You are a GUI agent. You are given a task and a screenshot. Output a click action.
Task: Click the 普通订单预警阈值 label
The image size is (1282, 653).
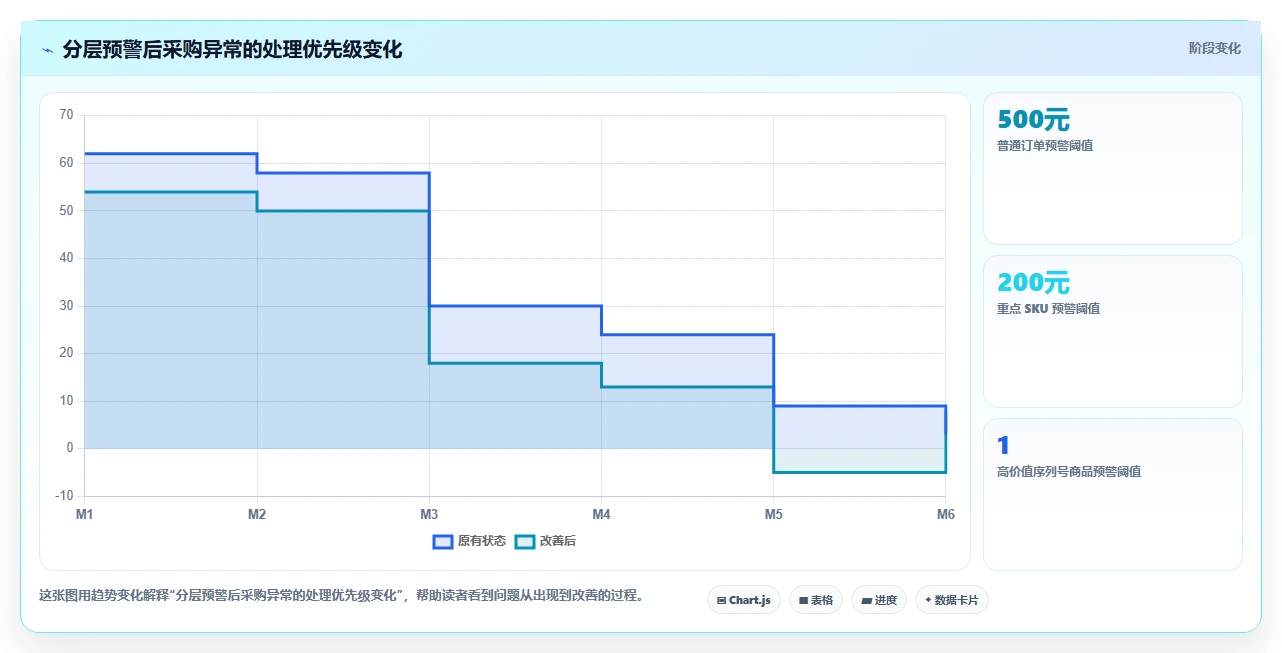click(x=1045, y=146)
